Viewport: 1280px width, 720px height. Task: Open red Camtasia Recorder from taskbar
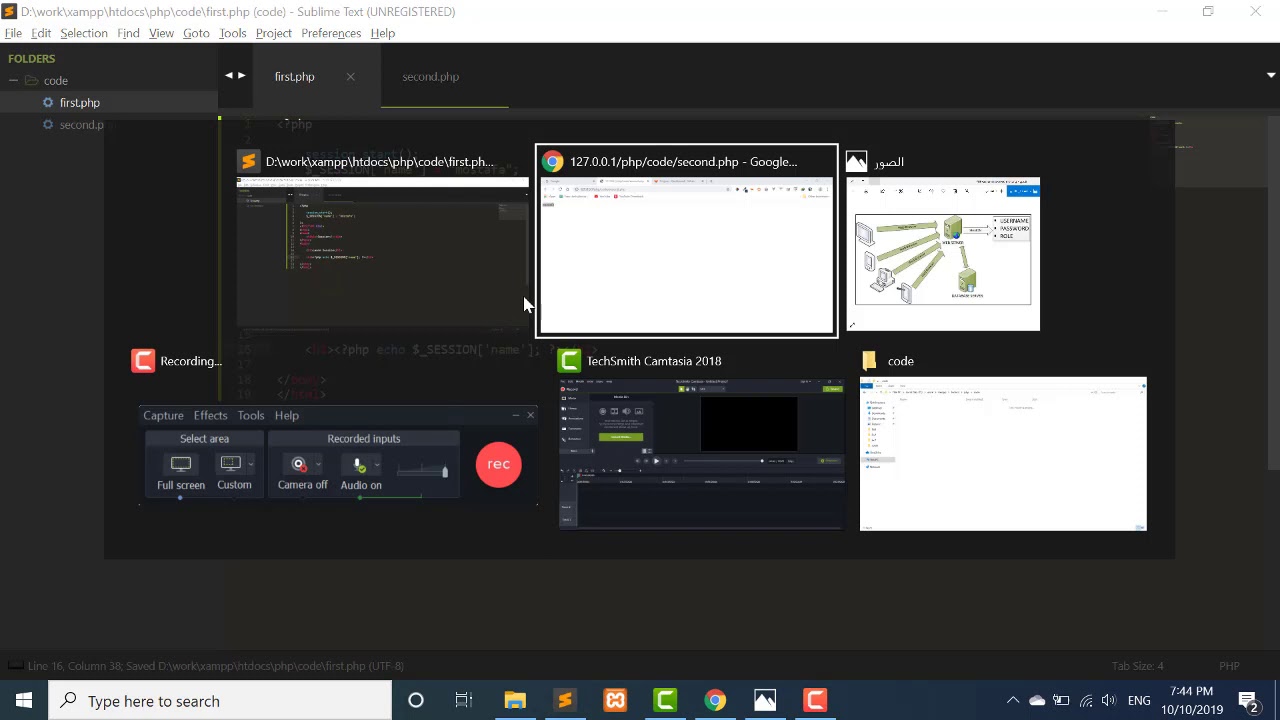tap(815, 701)
